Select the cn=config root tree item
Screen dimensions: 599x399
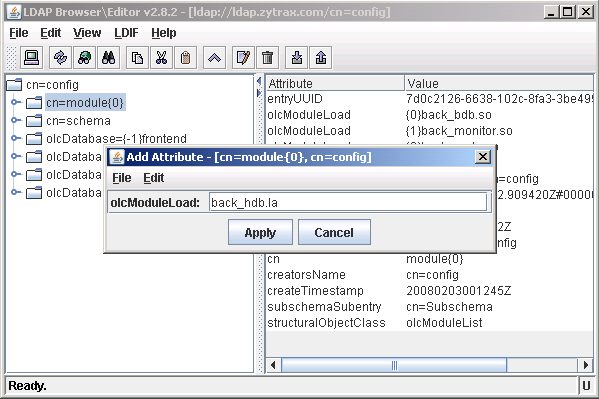coord(52,84)
